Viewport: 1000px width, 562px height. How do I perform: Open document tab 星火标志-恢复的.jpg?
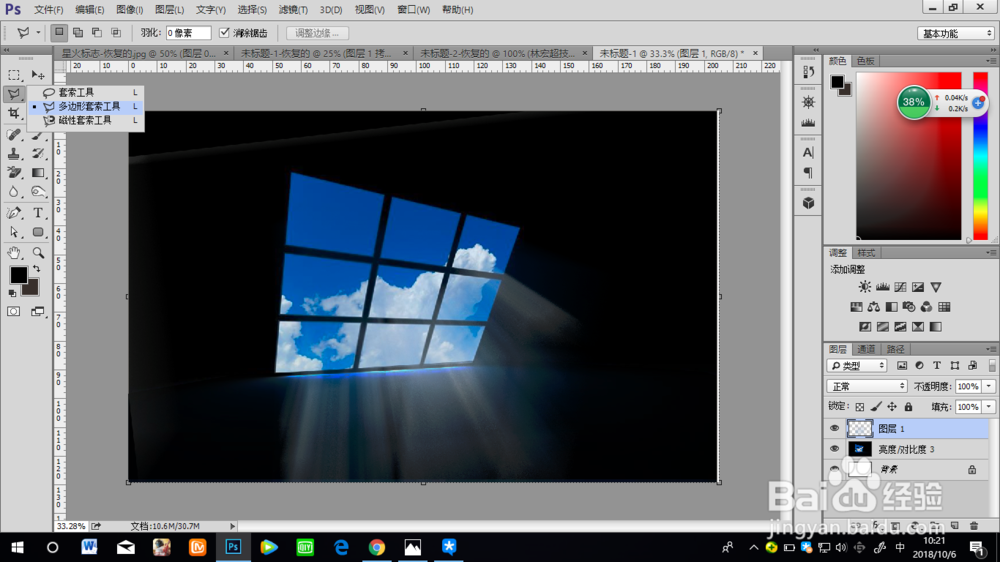pyautogui.click(x=139, y=54)
